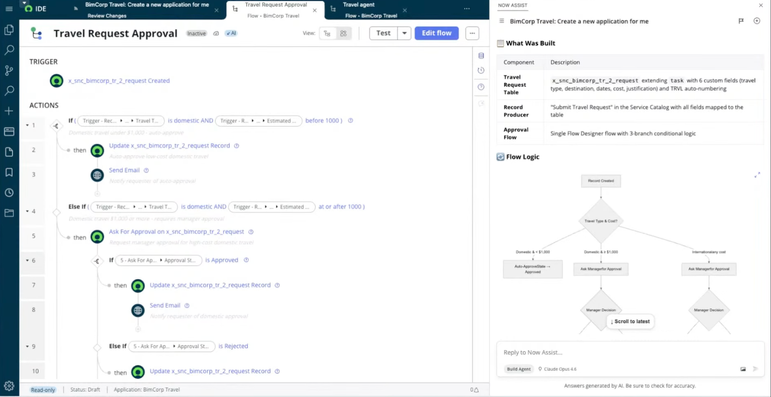Screen dimensions: 771x397
Task: Click the Send Email icon at step 8
Action: coord(138,310)
